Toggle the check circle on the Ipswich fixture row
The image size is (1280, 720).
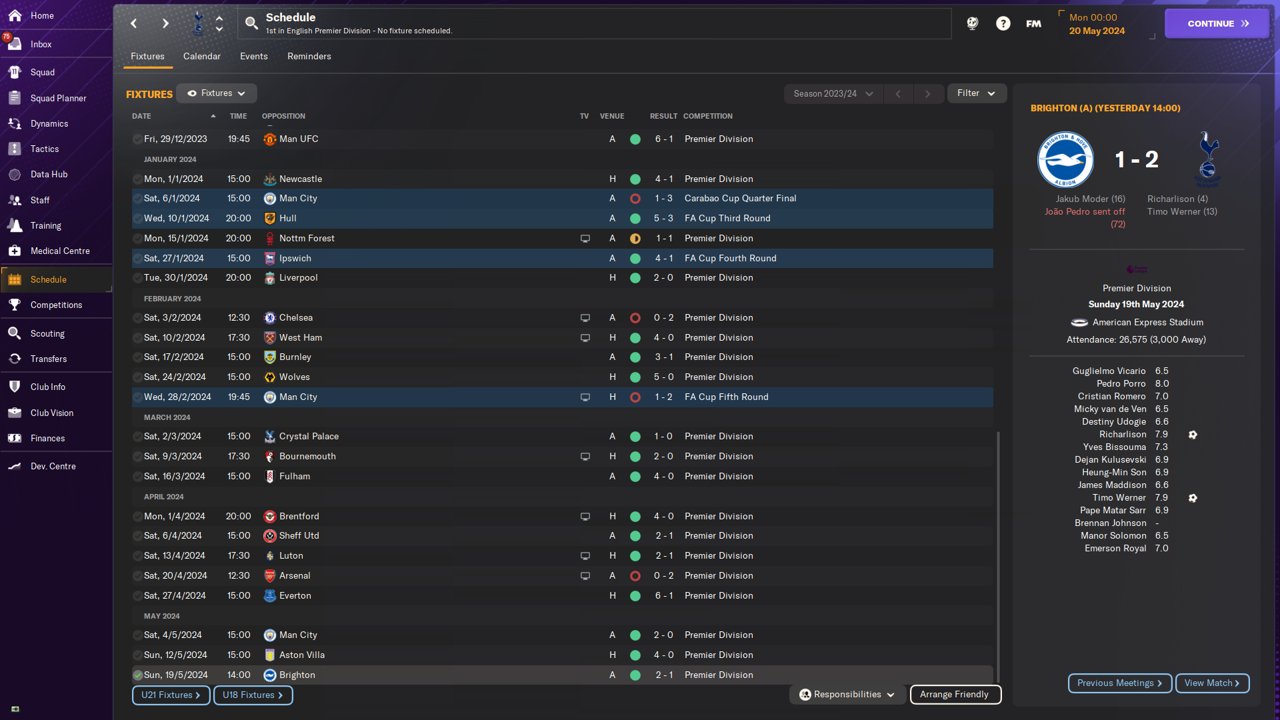pyautogui.click(x=137, y=258)
